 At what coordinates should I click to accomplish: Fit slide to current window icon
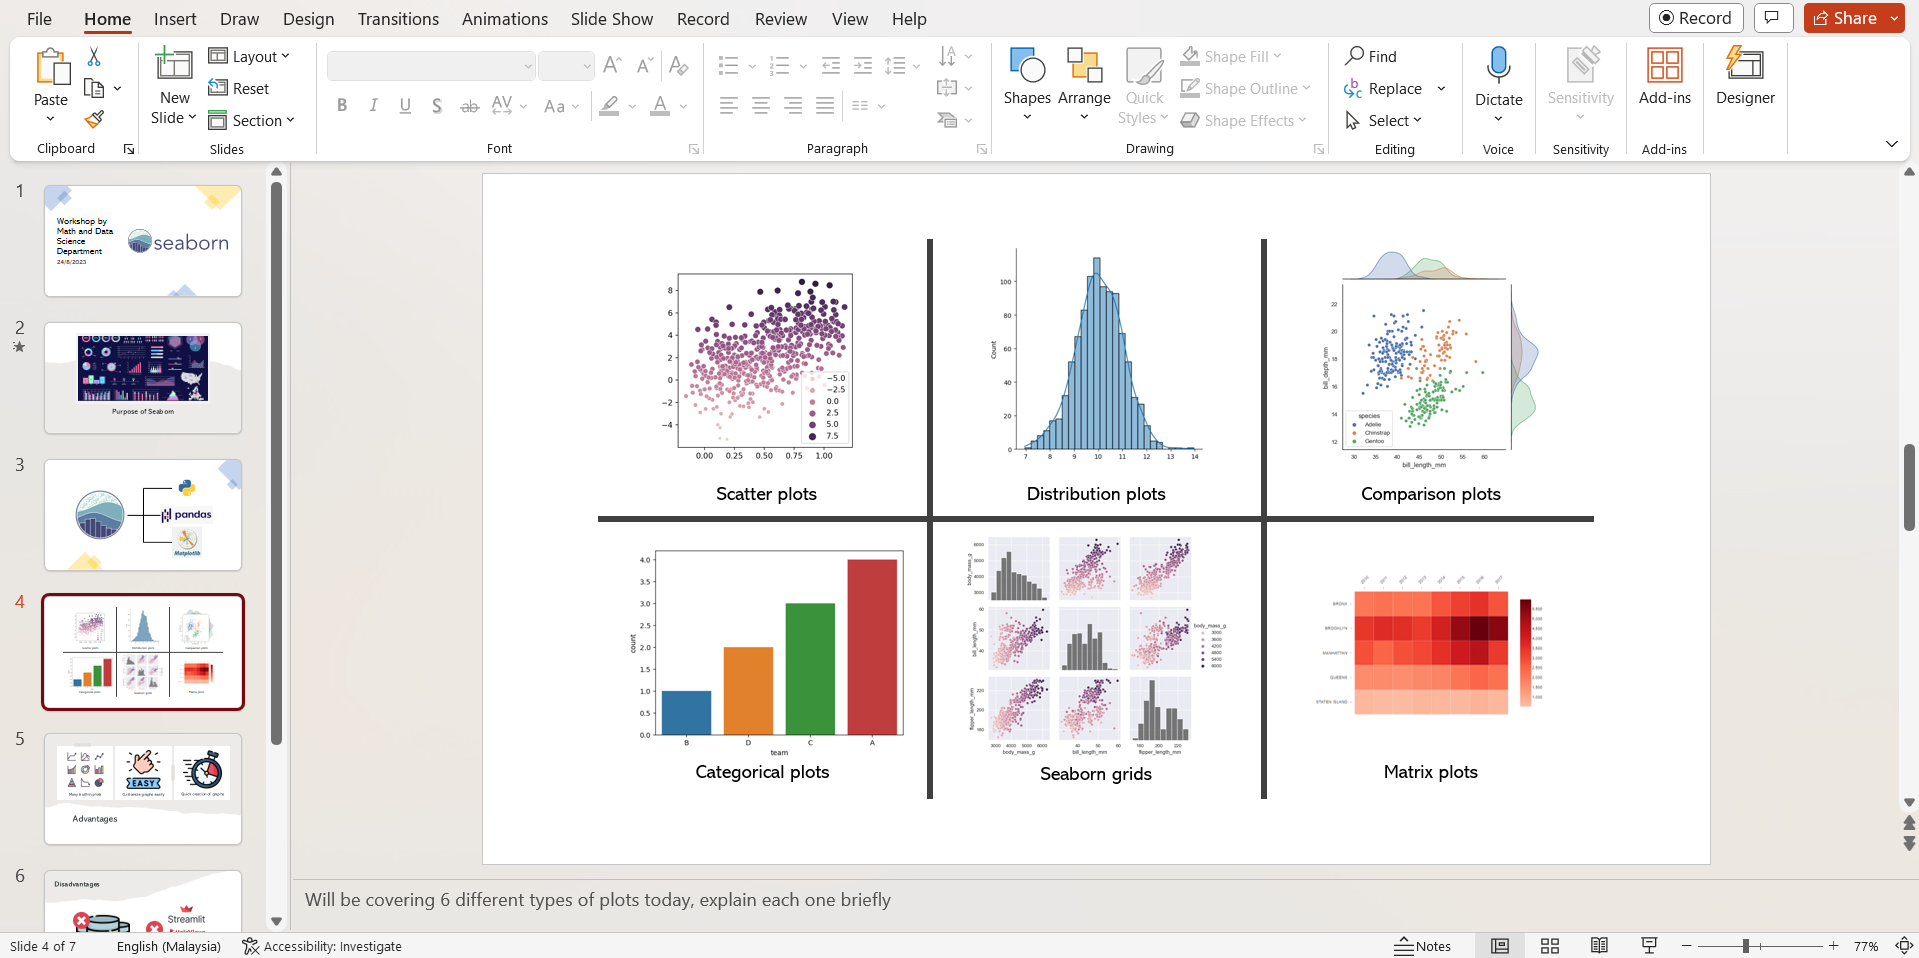[x=1904, y=946]
